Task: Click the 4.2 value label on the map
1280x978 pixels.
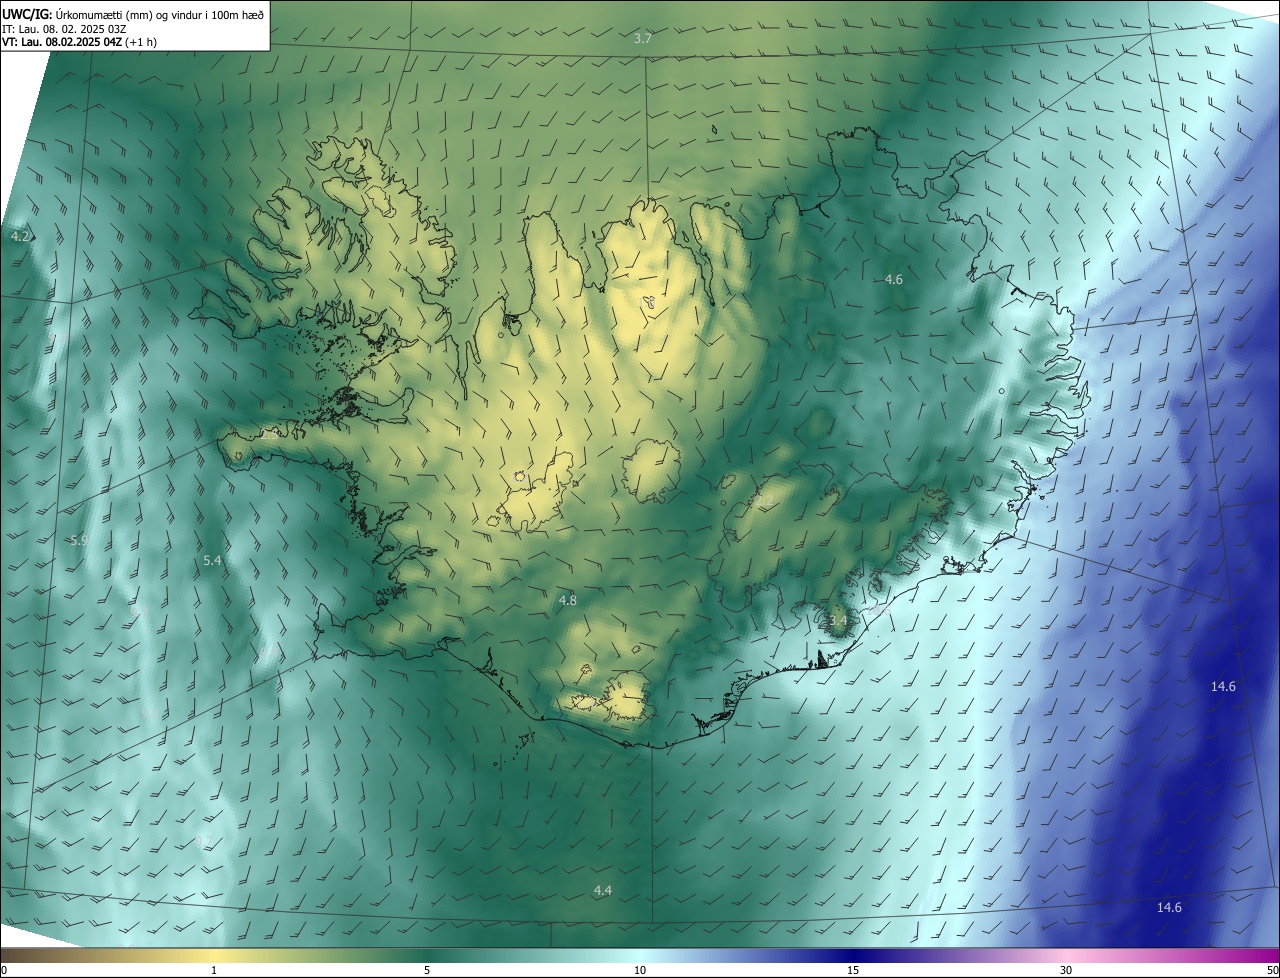Action: (20, 237)
